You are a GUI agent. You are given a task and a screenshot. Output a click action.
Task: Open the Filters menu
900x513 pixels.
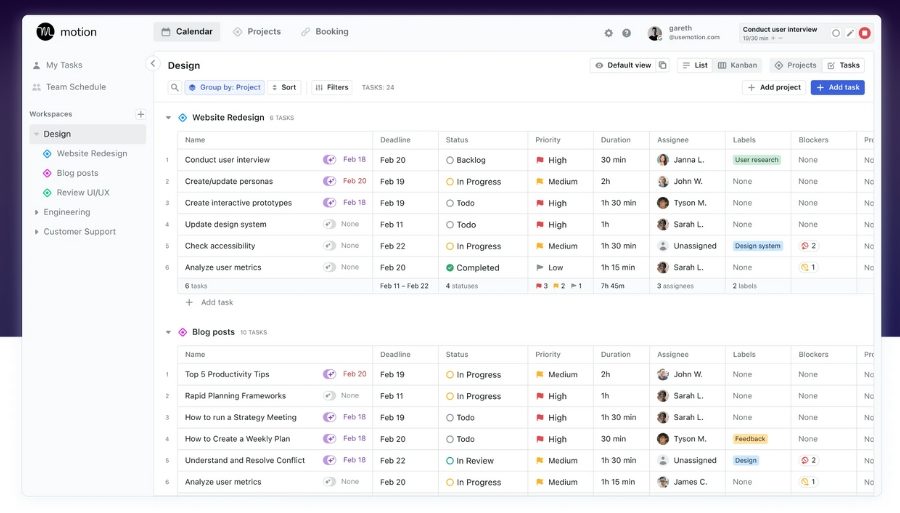pyautogui.click(x=332, y=87)
